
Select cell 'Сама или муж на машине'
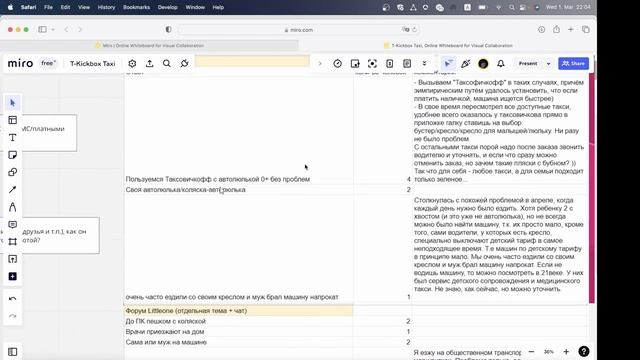[238, 342]
